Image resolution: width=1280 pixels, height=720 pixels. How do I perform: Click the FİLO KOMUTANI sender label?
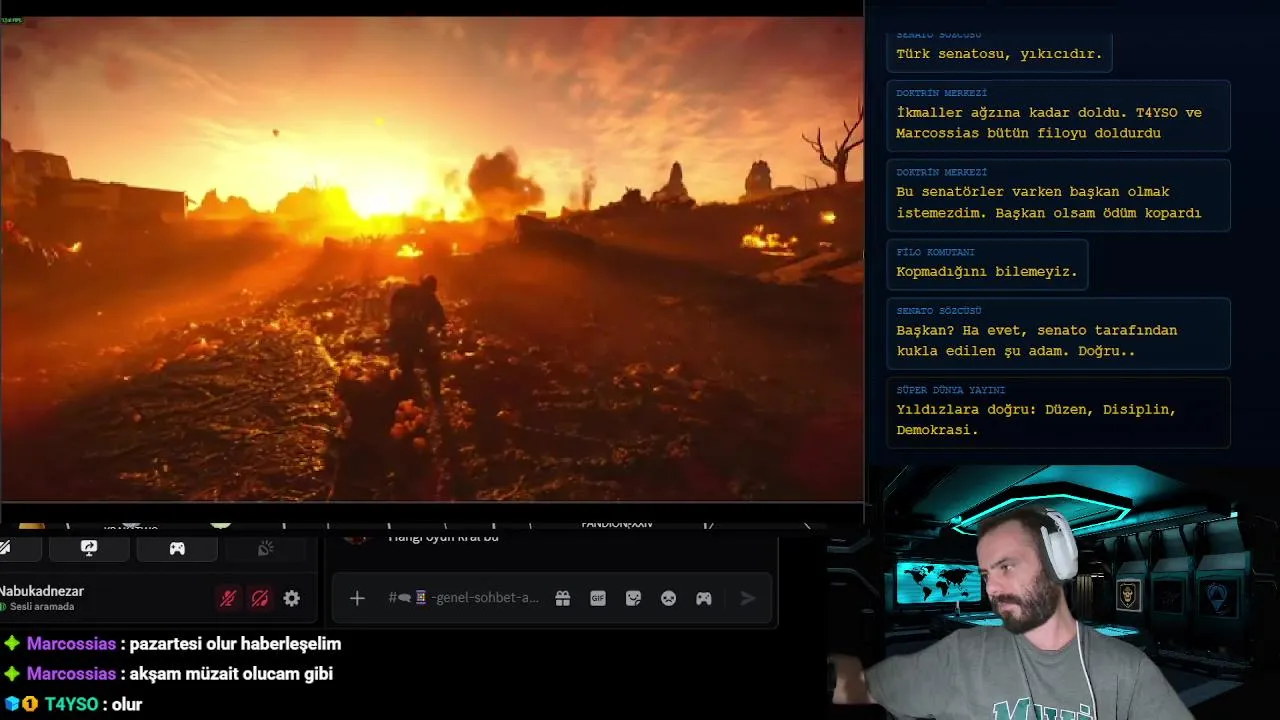pyautogui.click(x=935, y=252)
